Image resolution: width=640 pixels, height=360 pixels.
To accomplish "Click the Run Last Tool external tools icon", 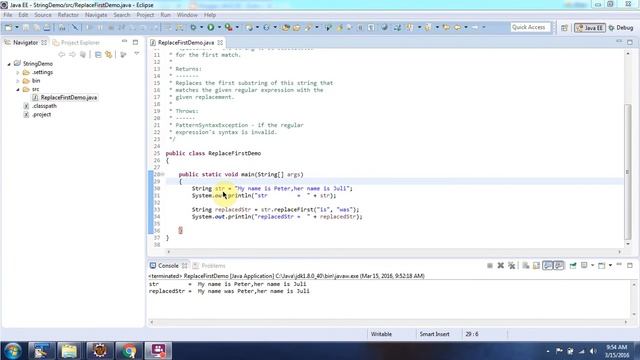I will tap(229, 27).
